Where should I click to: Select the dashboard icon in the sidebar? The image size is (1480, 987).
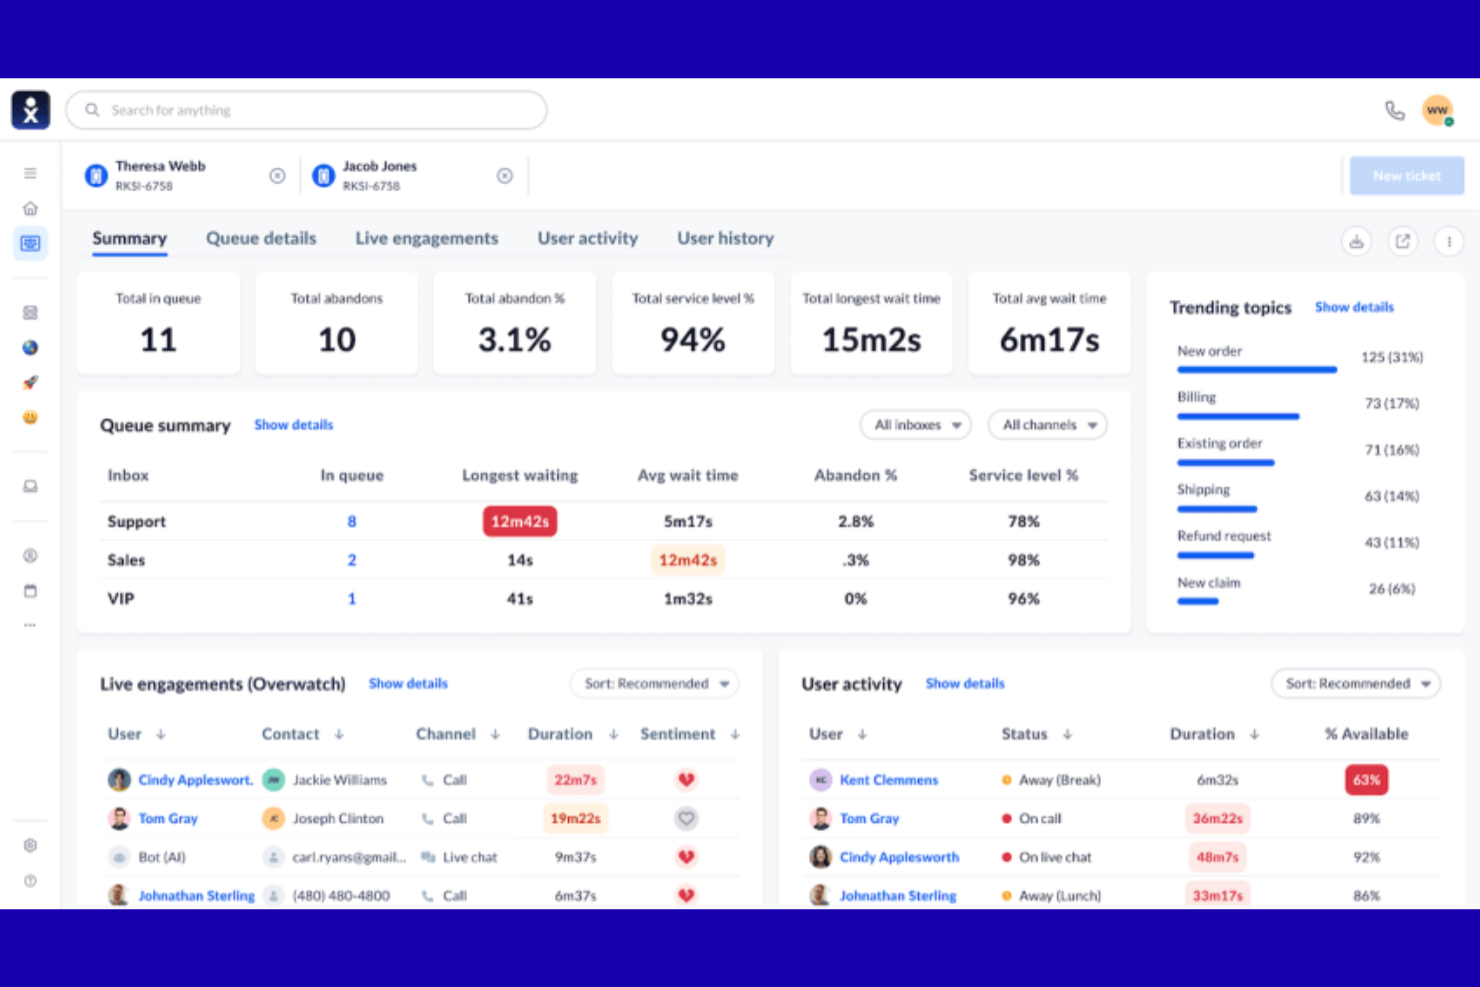point(30,243)
